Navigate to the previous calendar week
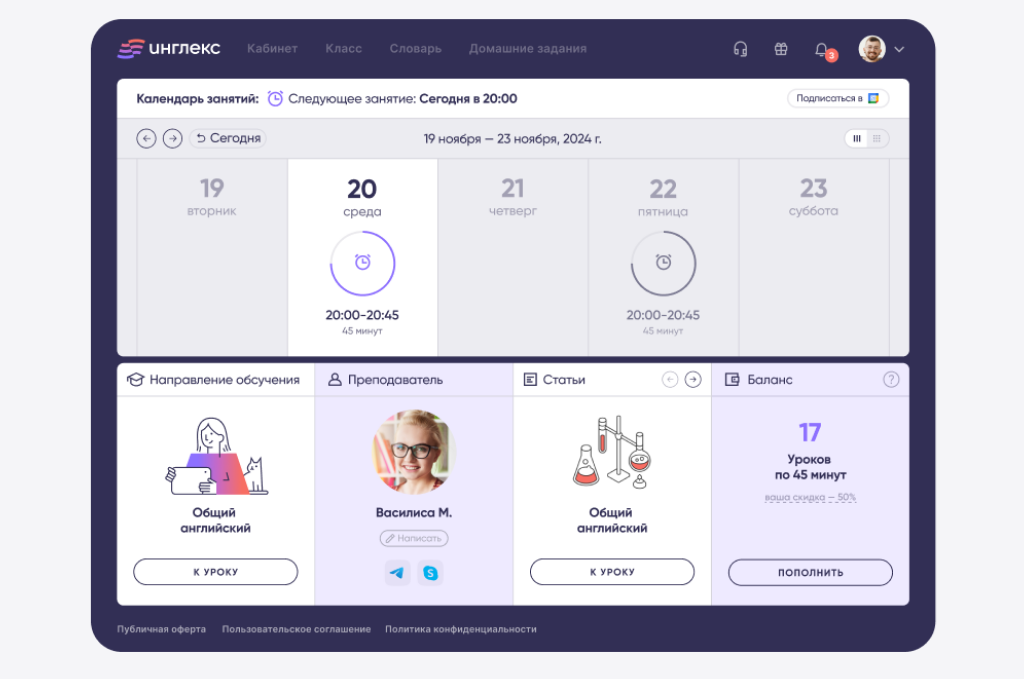1024x679 pixels. (x=145, y=138)
